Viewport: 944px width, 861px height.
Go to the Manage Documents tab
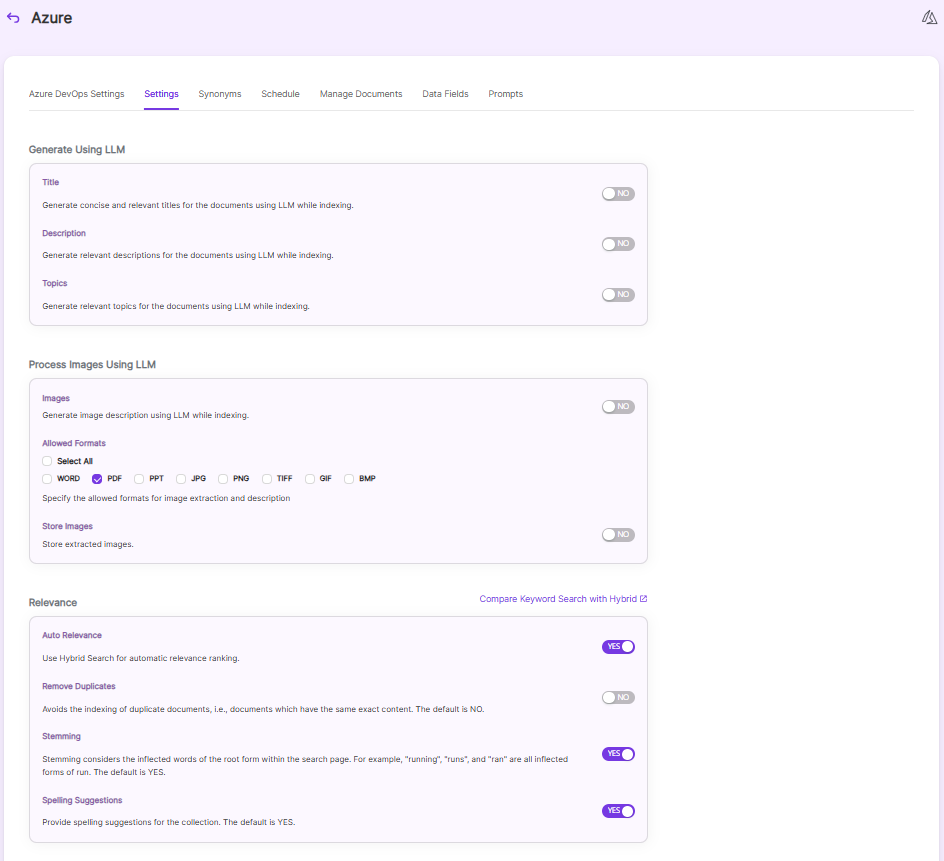pyautogui.click(x=361, y=94)
